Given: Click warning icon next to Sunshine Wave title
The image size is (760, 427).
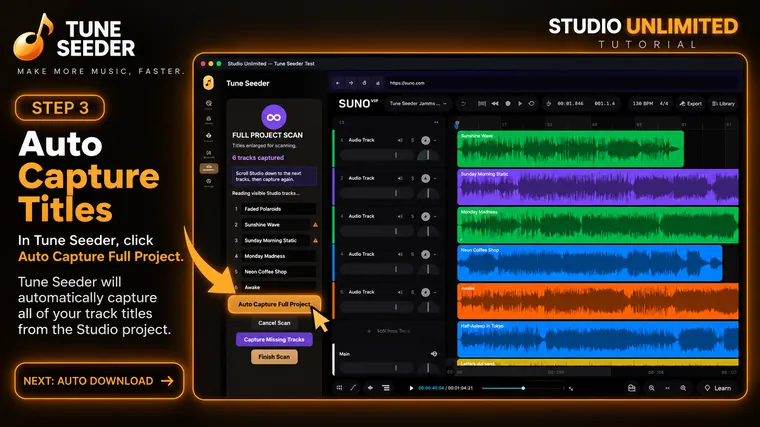Looking at the screenshot, I should click(x=316, y=225).
